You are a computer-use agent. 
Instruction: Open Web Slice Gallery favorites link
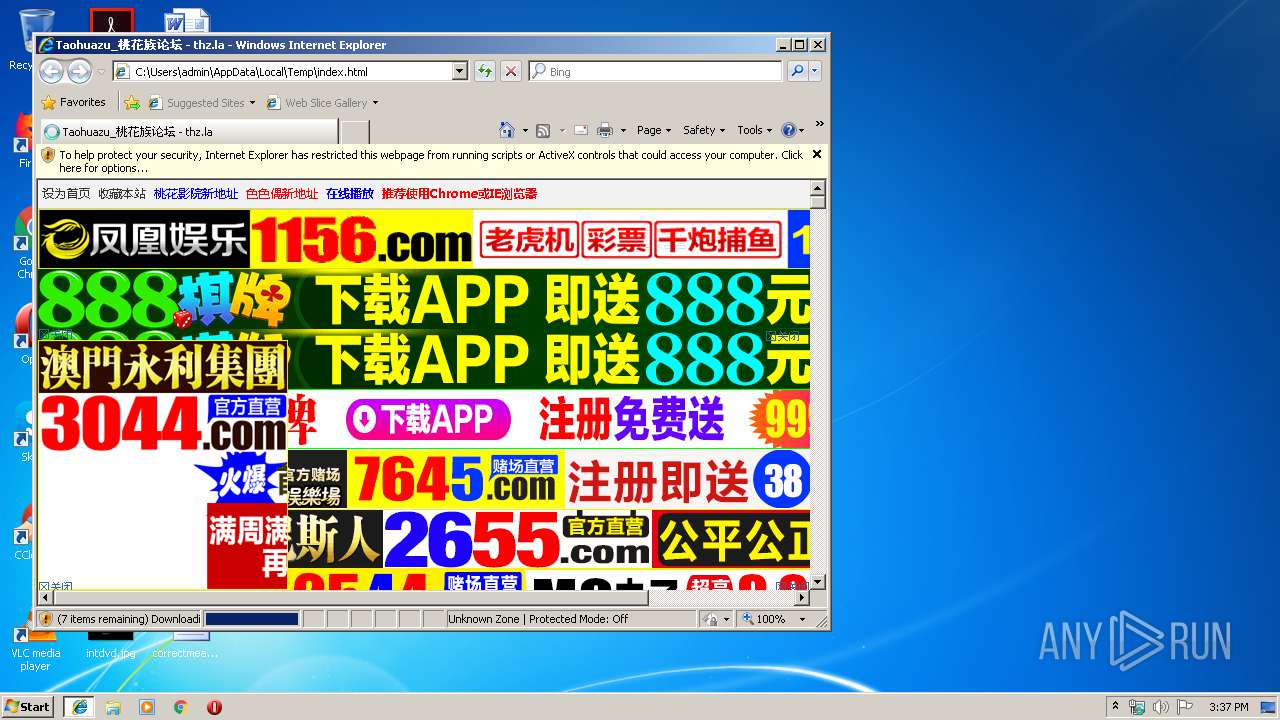tap(322, 102)
